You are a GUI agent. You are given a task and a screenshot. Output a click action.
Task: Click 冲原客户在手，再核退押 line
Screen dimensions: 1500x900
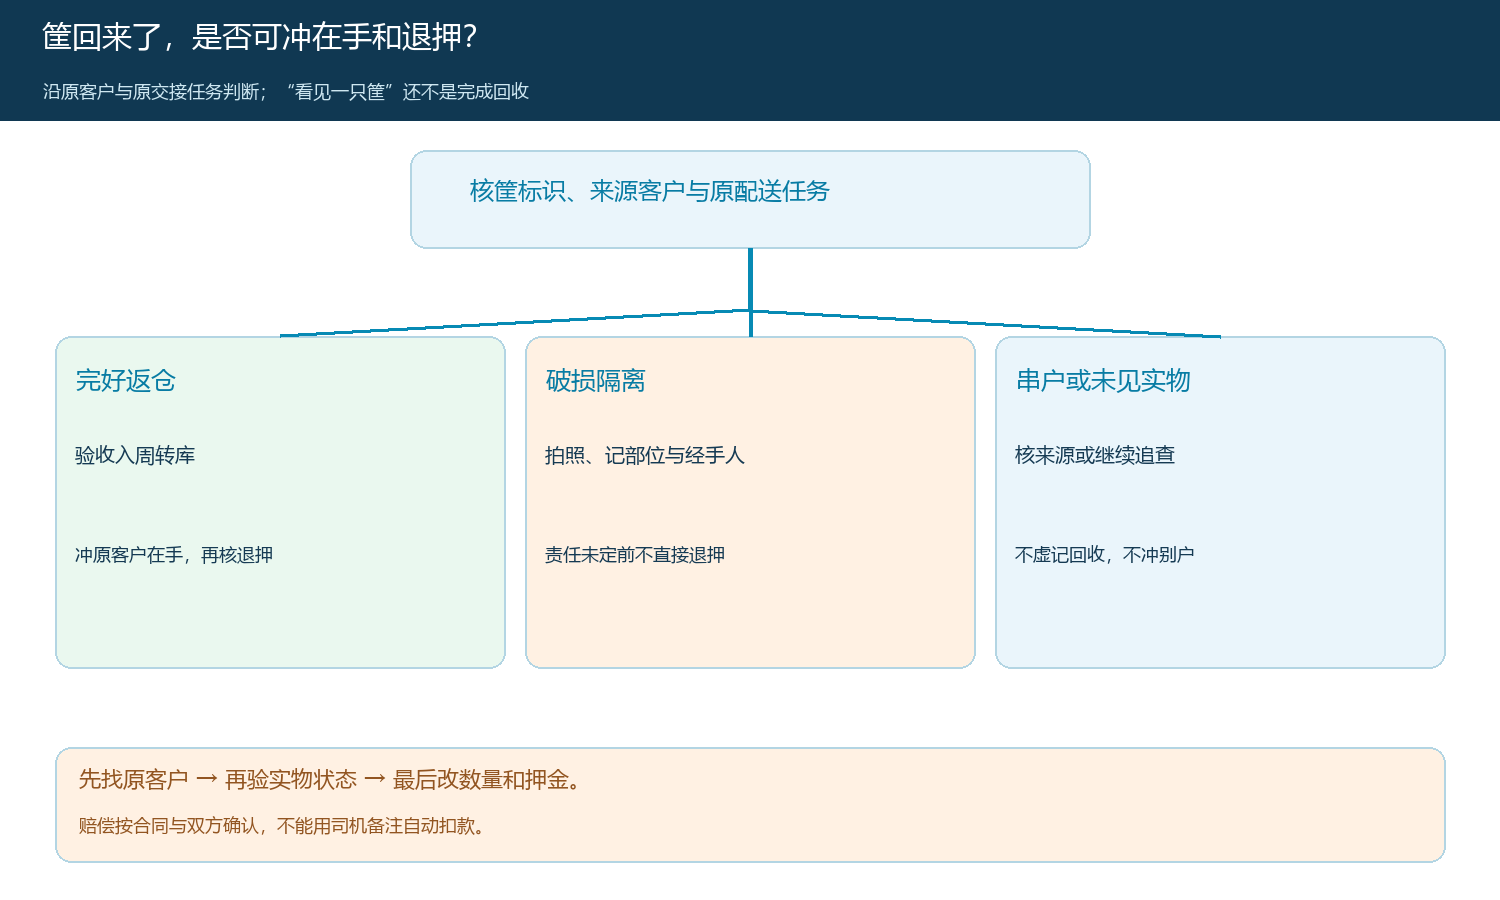pos(174,555)
